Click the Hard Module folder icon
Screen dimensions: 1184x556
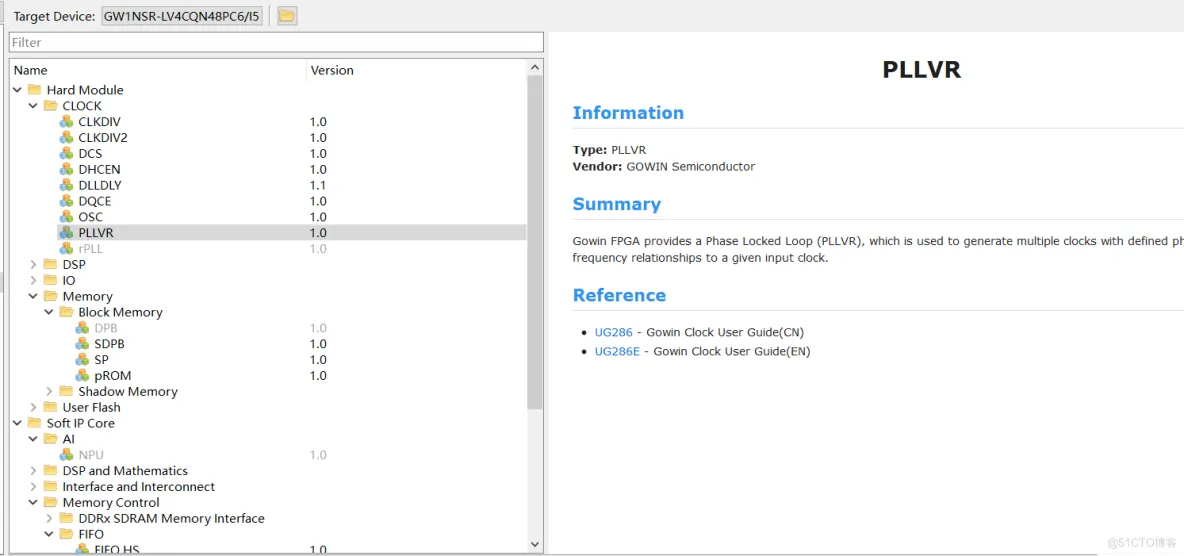pos(35,90)
